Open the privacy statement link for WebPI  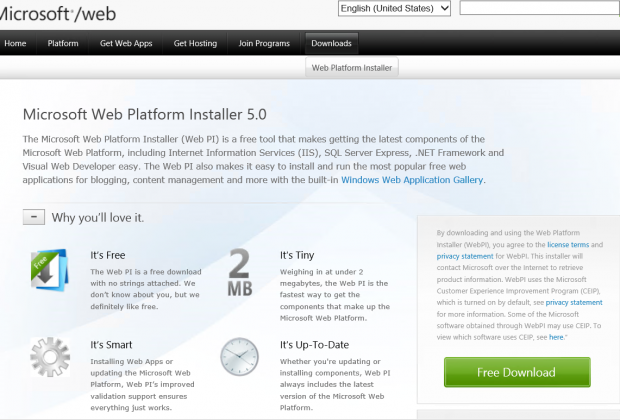(465, 256)
